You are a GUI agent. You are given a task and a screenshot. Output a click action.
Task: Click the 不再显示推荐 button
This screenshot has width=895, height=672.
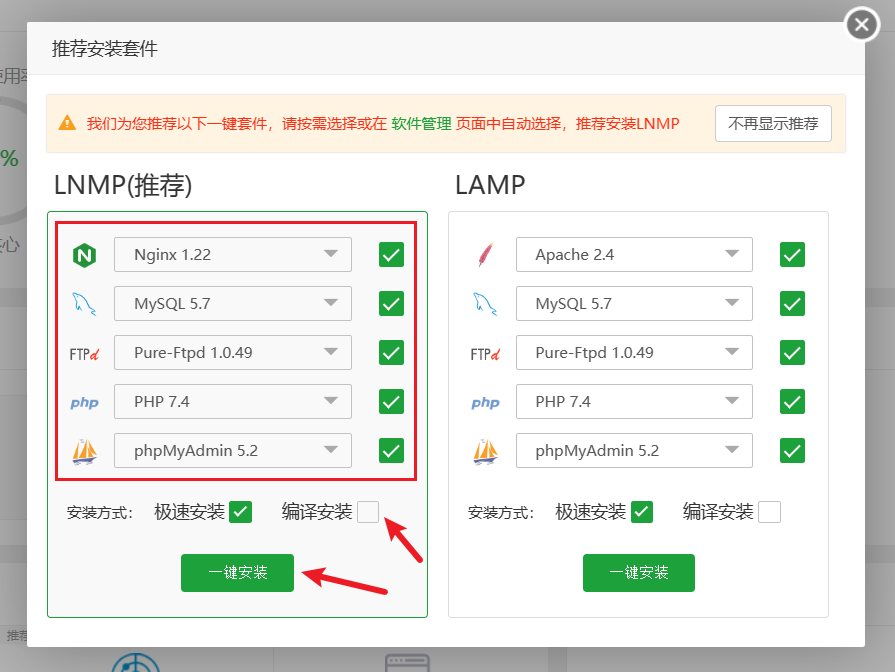tap(773, 123)
